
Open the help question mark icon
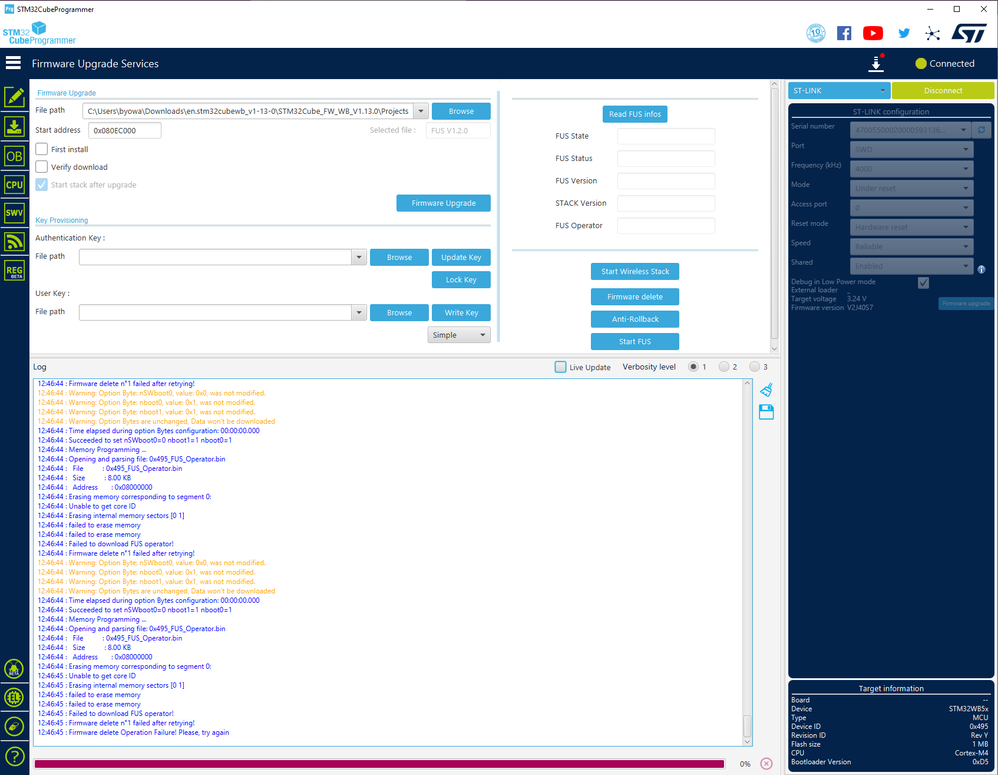pyautogui.click(x=14, y=757)
